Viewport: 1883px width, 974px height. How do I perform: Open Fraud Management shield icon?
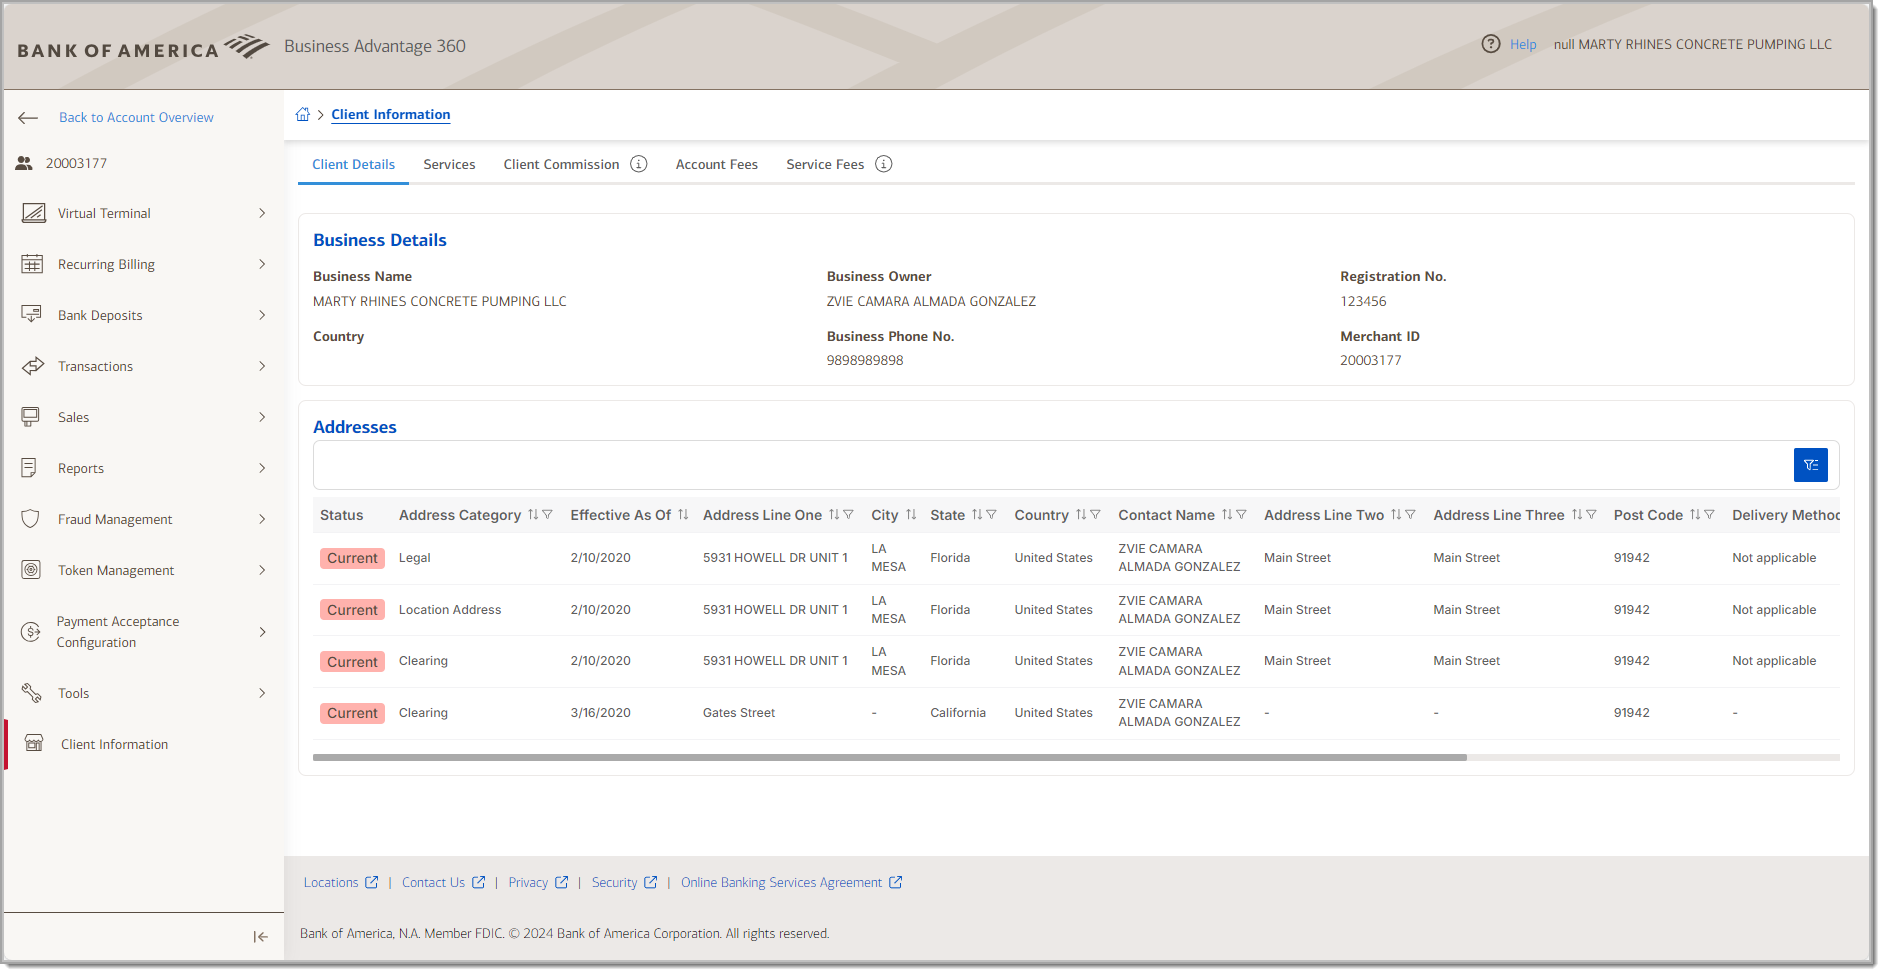(x=31, y=519)
